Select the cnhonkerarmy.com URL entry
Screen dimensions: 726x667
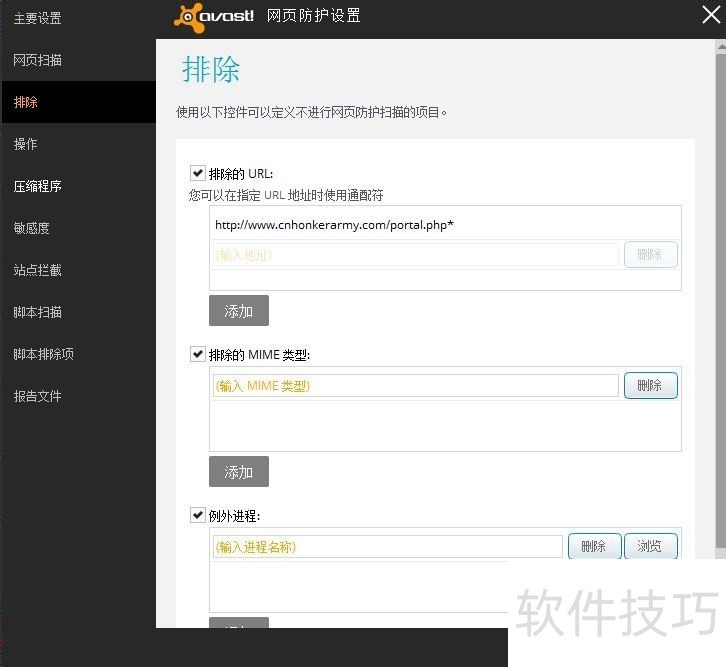334,225
